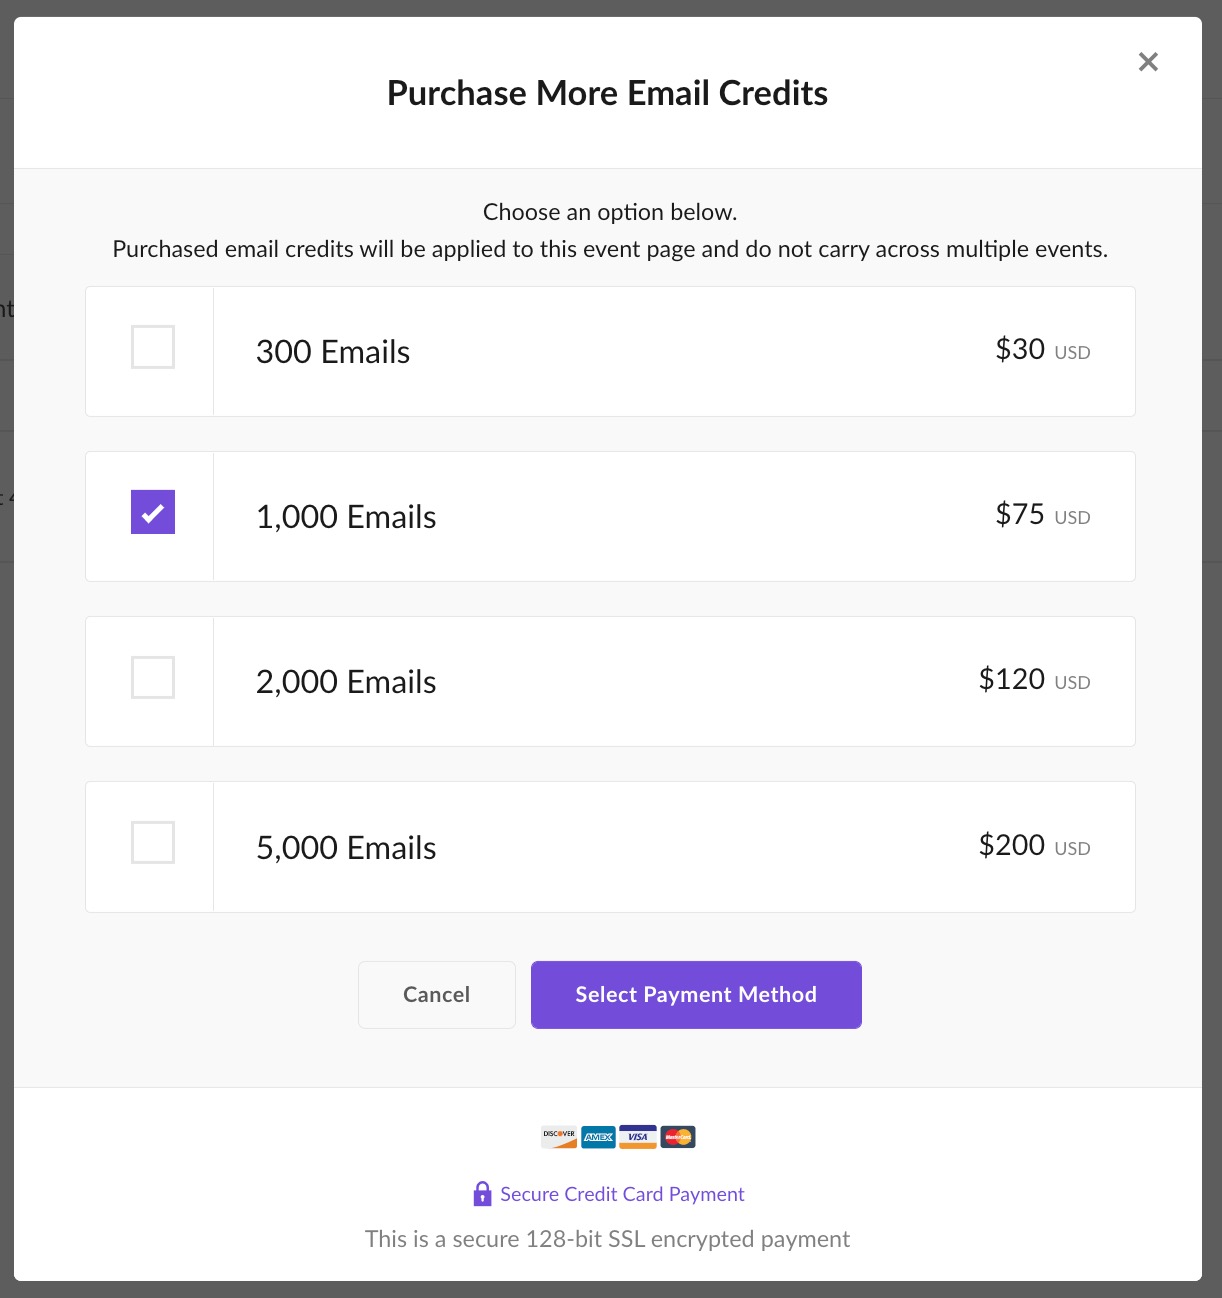
Task: Click the 300 Emails label text
Action: coord(333,352)
